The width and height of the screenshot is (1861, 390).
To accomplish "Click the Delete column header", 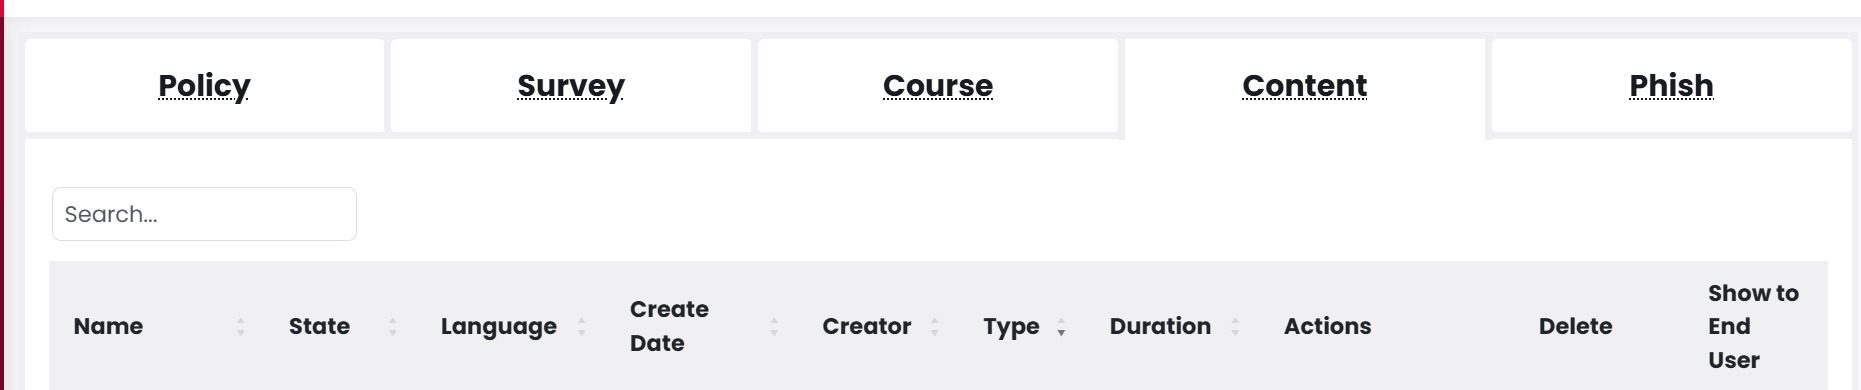I will tap(1575, 326).
